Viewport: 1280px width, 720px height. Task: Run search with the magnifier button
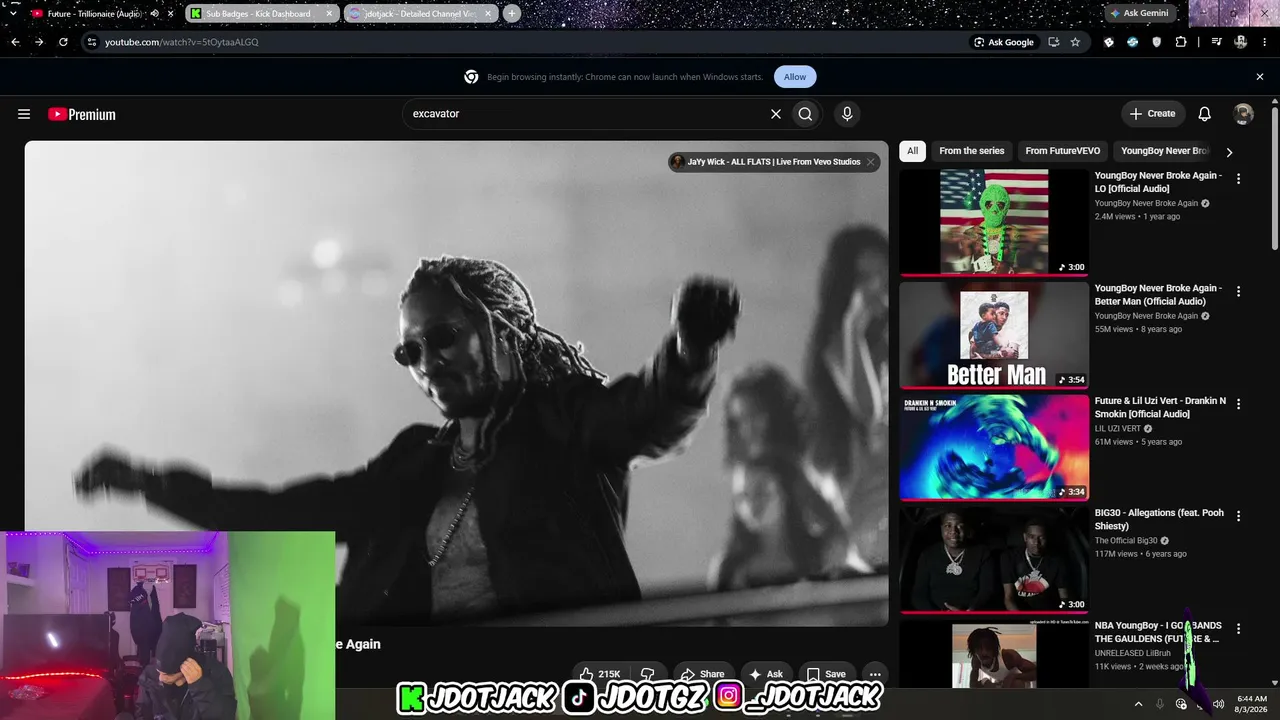point(805,114)
